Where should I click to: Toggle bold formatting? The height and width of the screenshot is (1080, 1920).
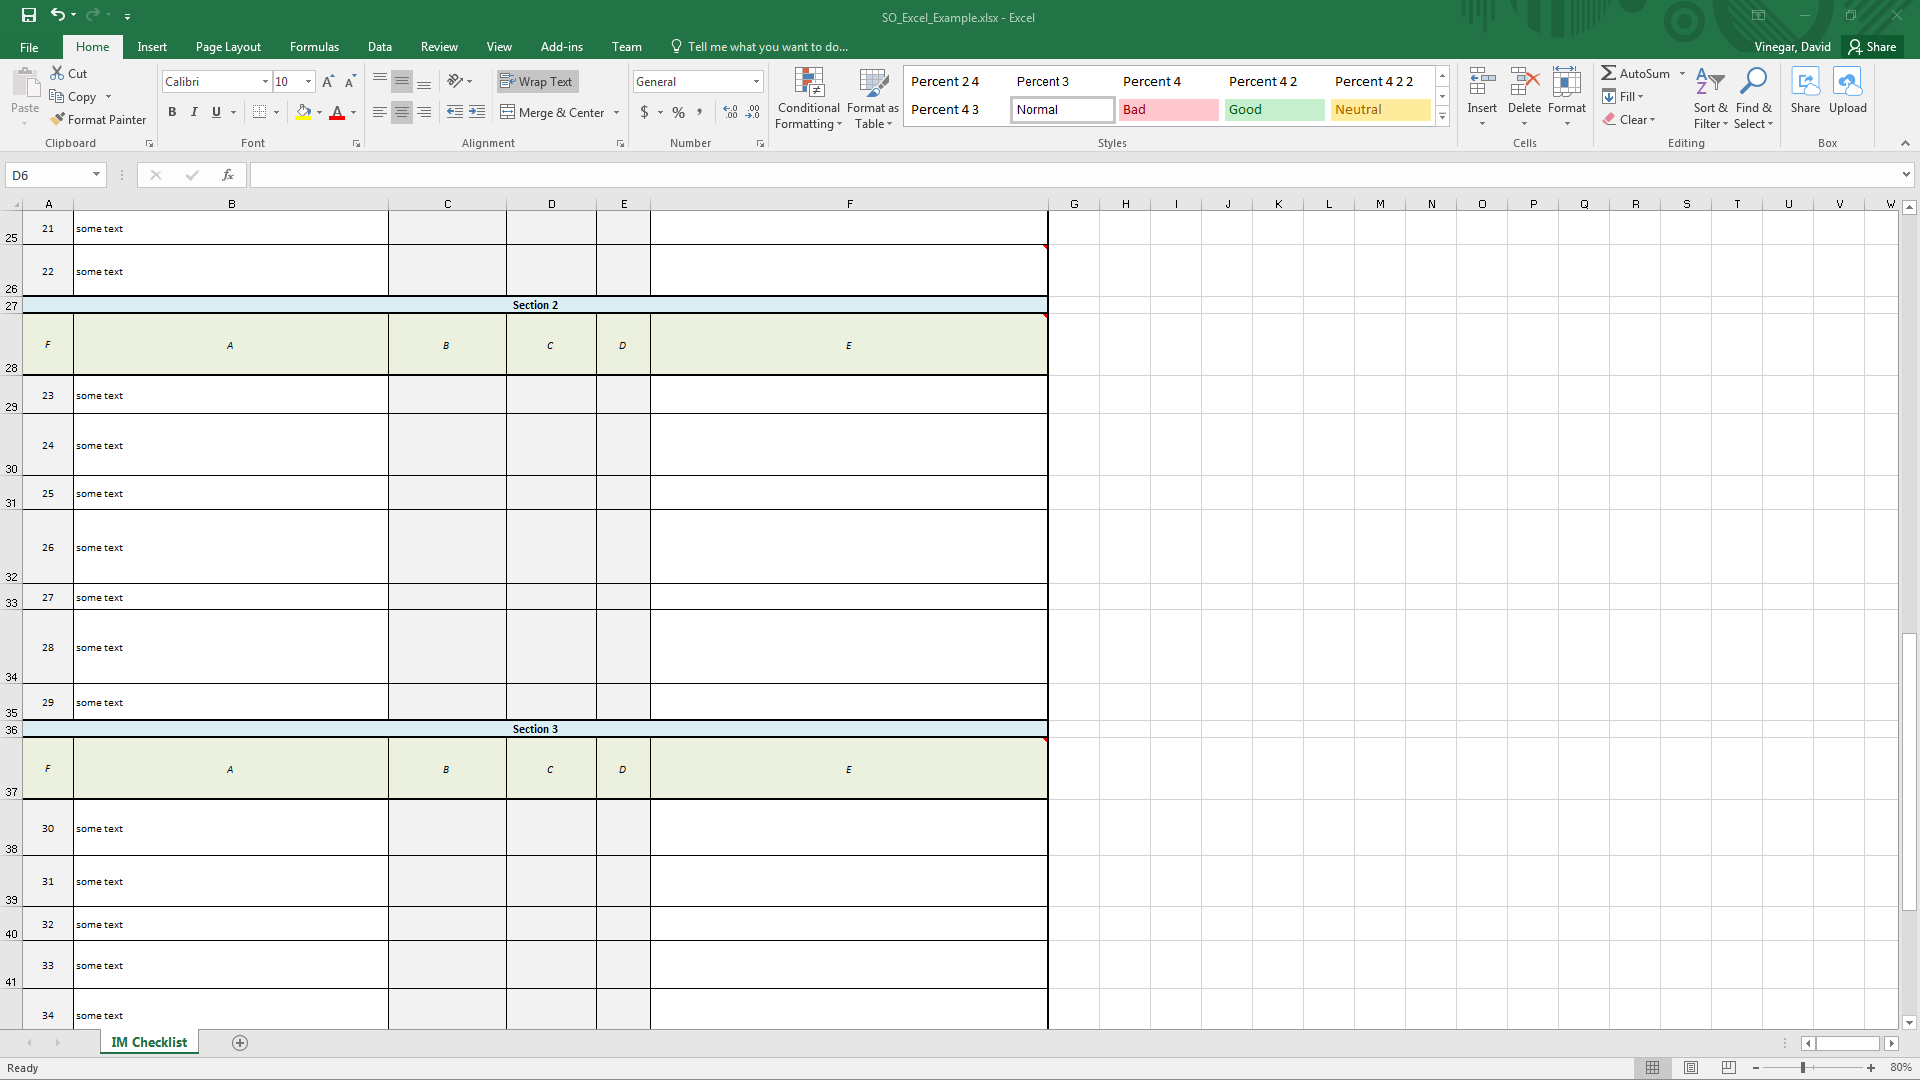(172, 112)
